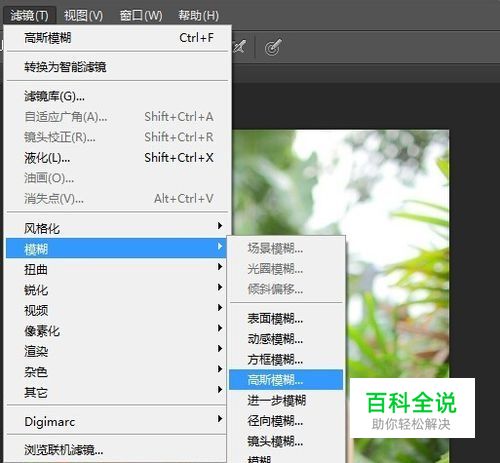Select 进一步模糊 filter
Screen dimensions: 500x463
point(286,400)
